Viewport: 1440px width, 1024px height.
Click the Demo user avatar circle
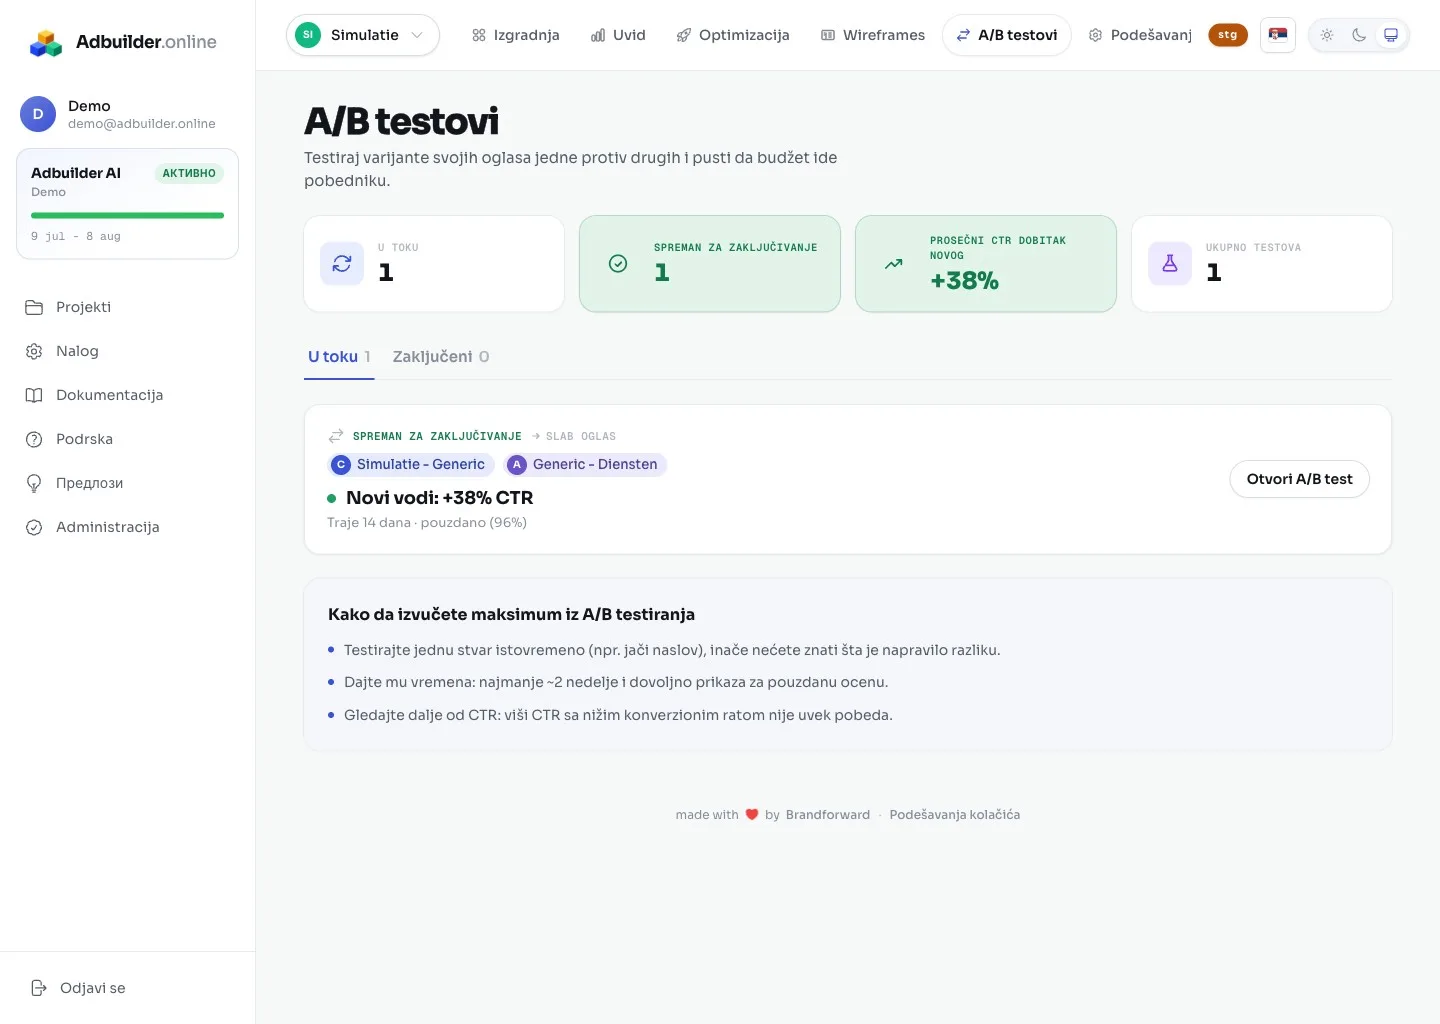coord(38,114)
